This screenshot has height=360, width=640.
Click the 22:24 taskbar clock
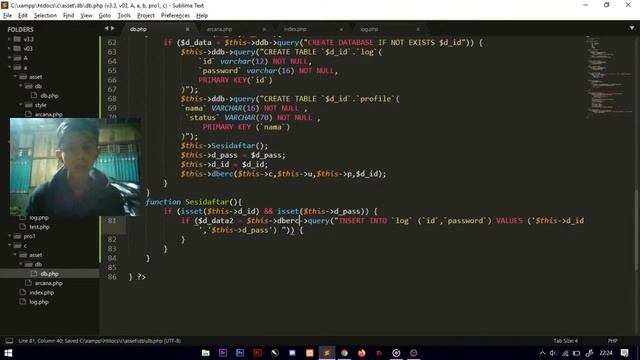pyautogui.click(x=606, y=353)
